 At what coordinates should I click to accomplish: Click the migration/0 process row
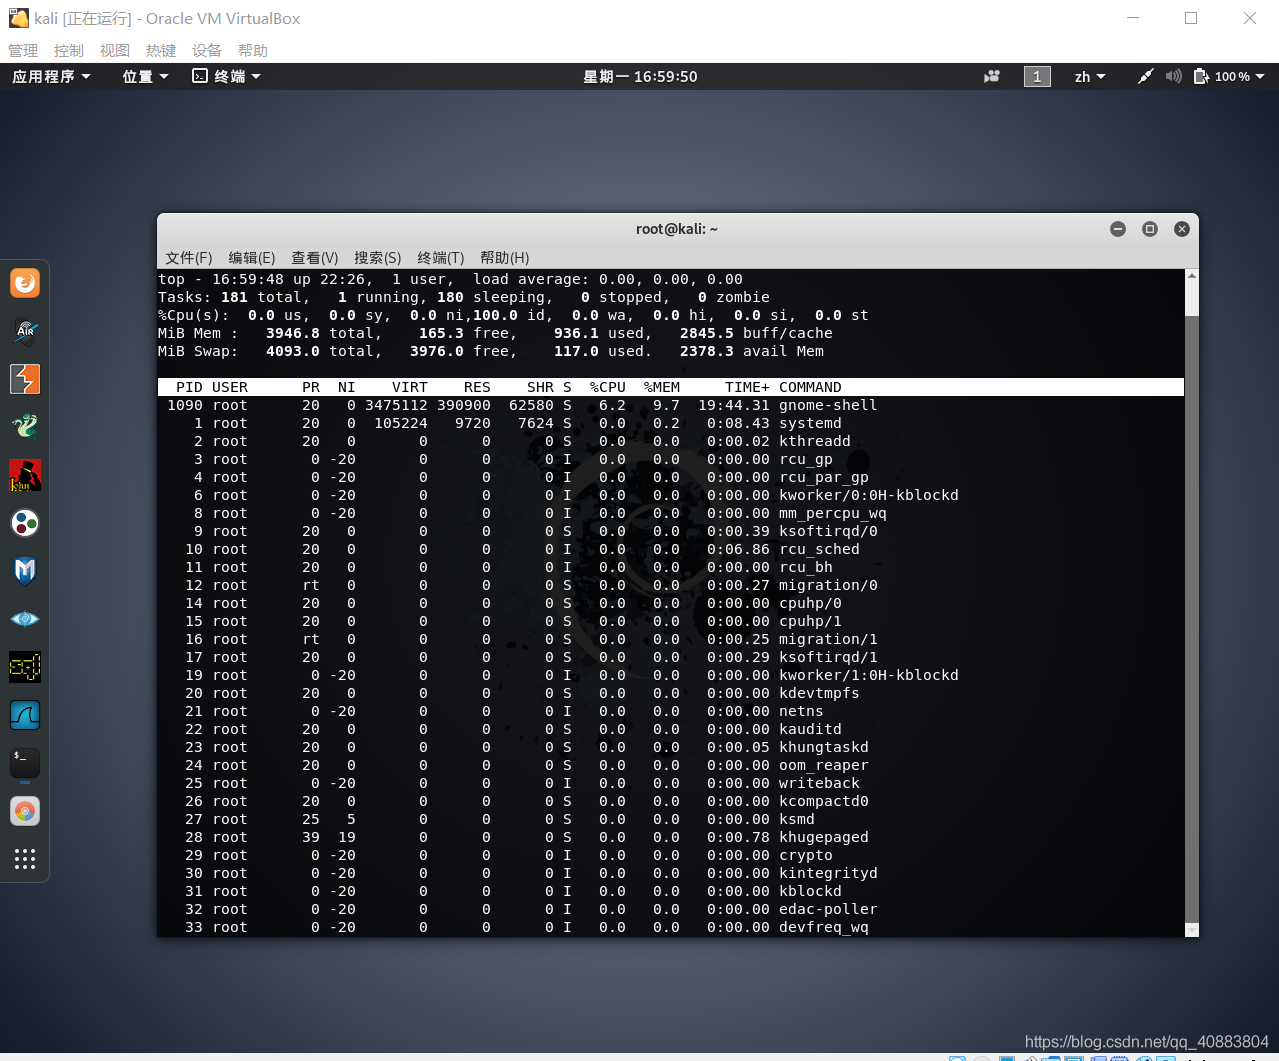pos(670,585)
